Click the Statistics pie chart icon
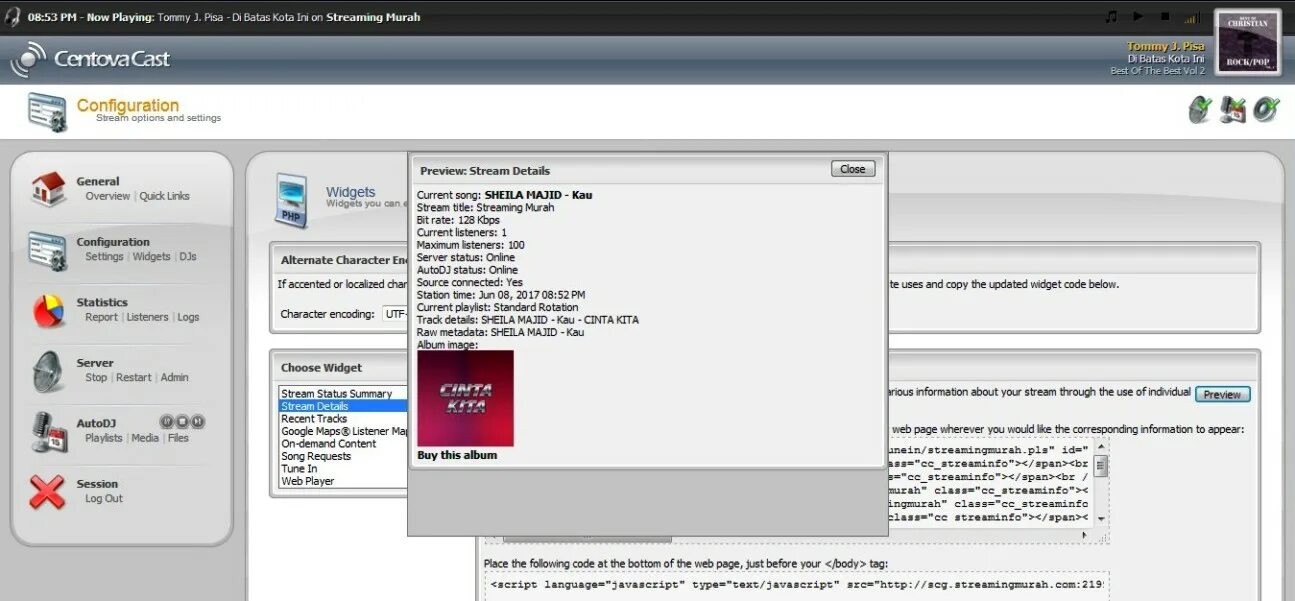 click(48, 310)
